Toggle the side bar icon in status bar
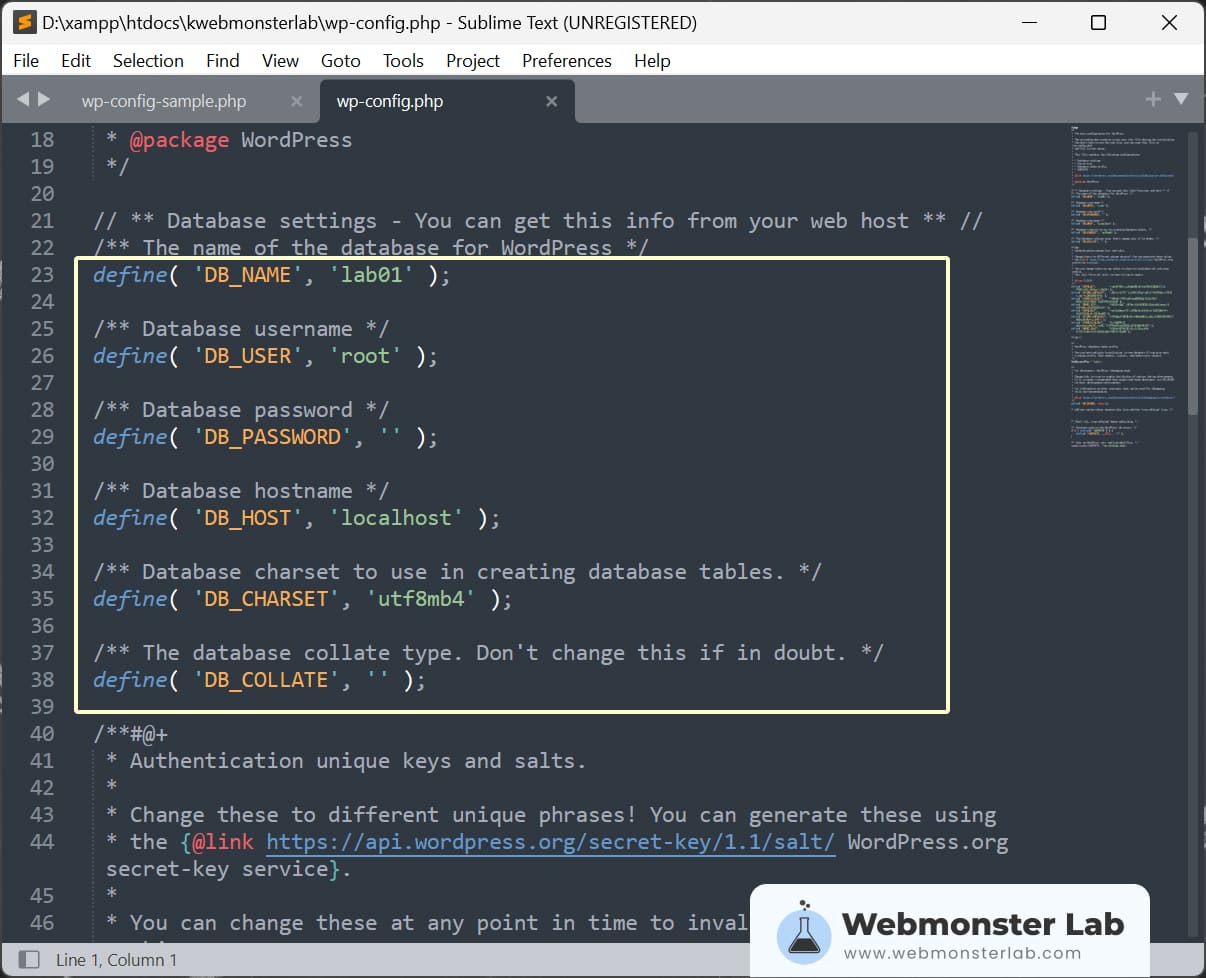 29,959
